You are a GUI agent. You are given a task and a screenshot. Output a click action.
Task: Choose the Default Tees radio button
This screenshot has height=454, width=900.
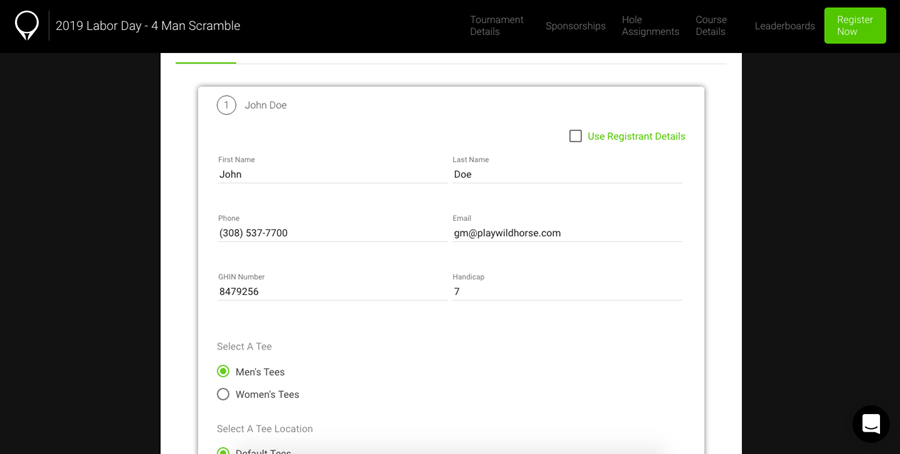click(223, 451)
